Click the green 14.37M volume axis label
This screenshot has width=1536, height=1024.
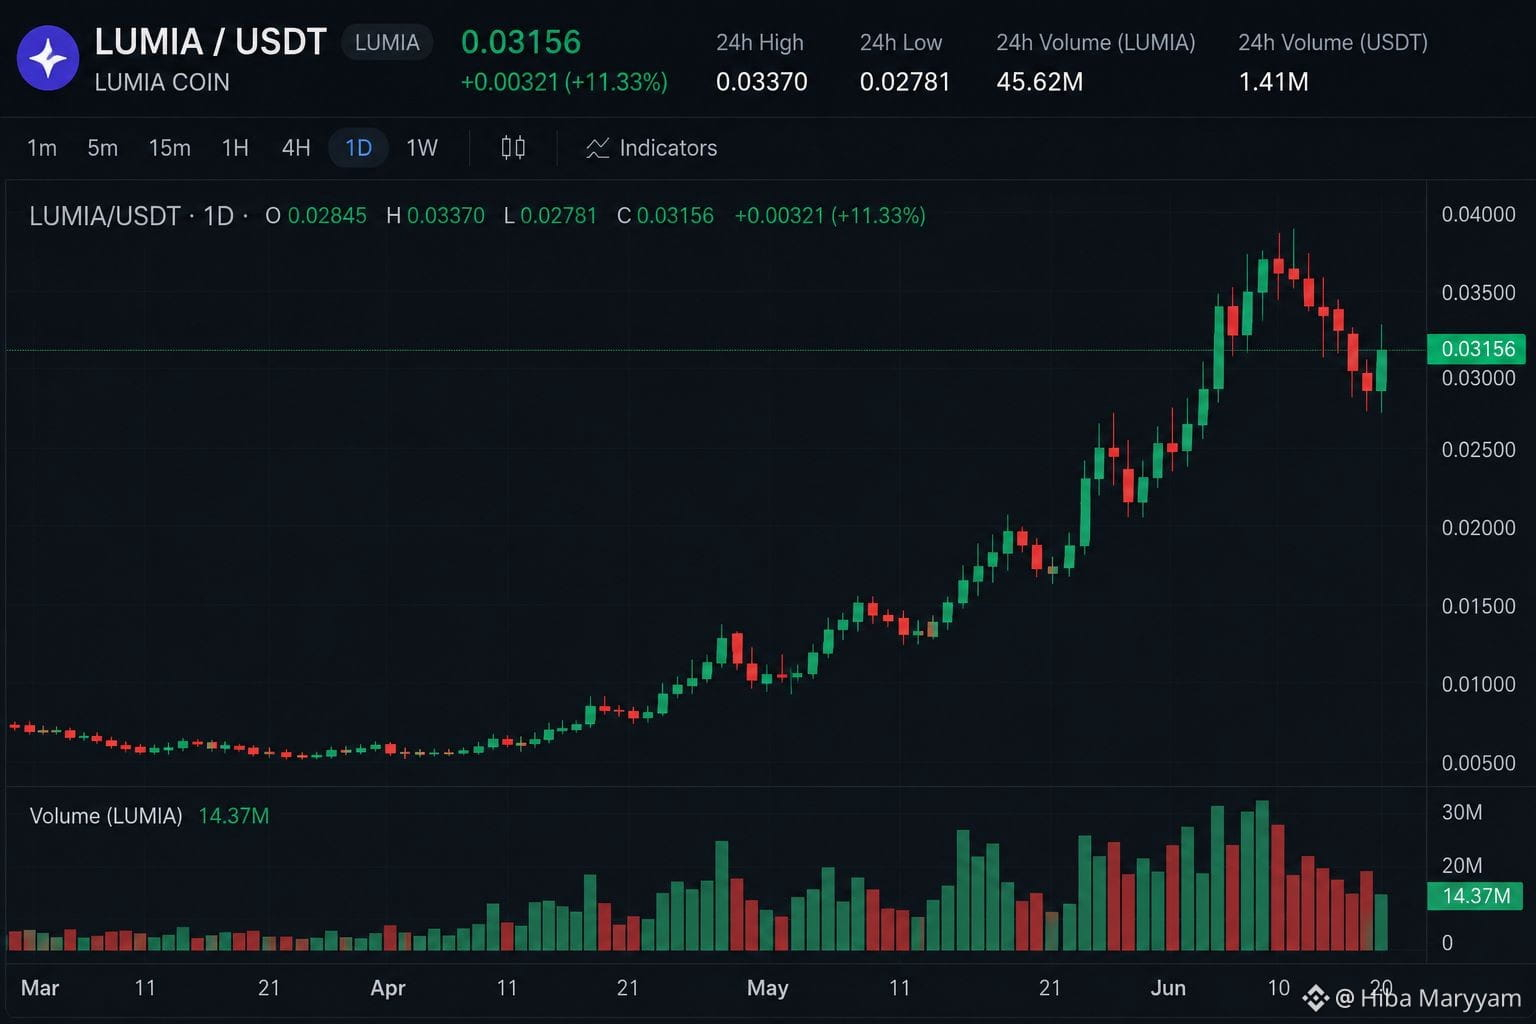pyautogui.click(x=1476, y=896)
